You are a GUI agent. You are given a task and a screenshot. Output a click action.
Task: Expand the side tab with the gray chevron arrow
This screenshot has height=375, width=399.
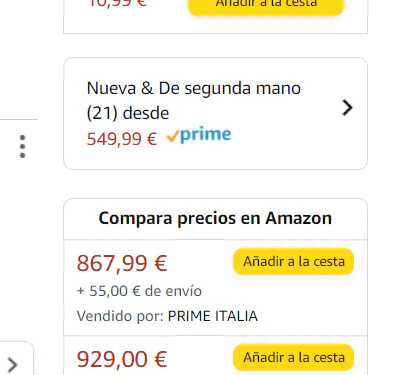coord(12,364)
